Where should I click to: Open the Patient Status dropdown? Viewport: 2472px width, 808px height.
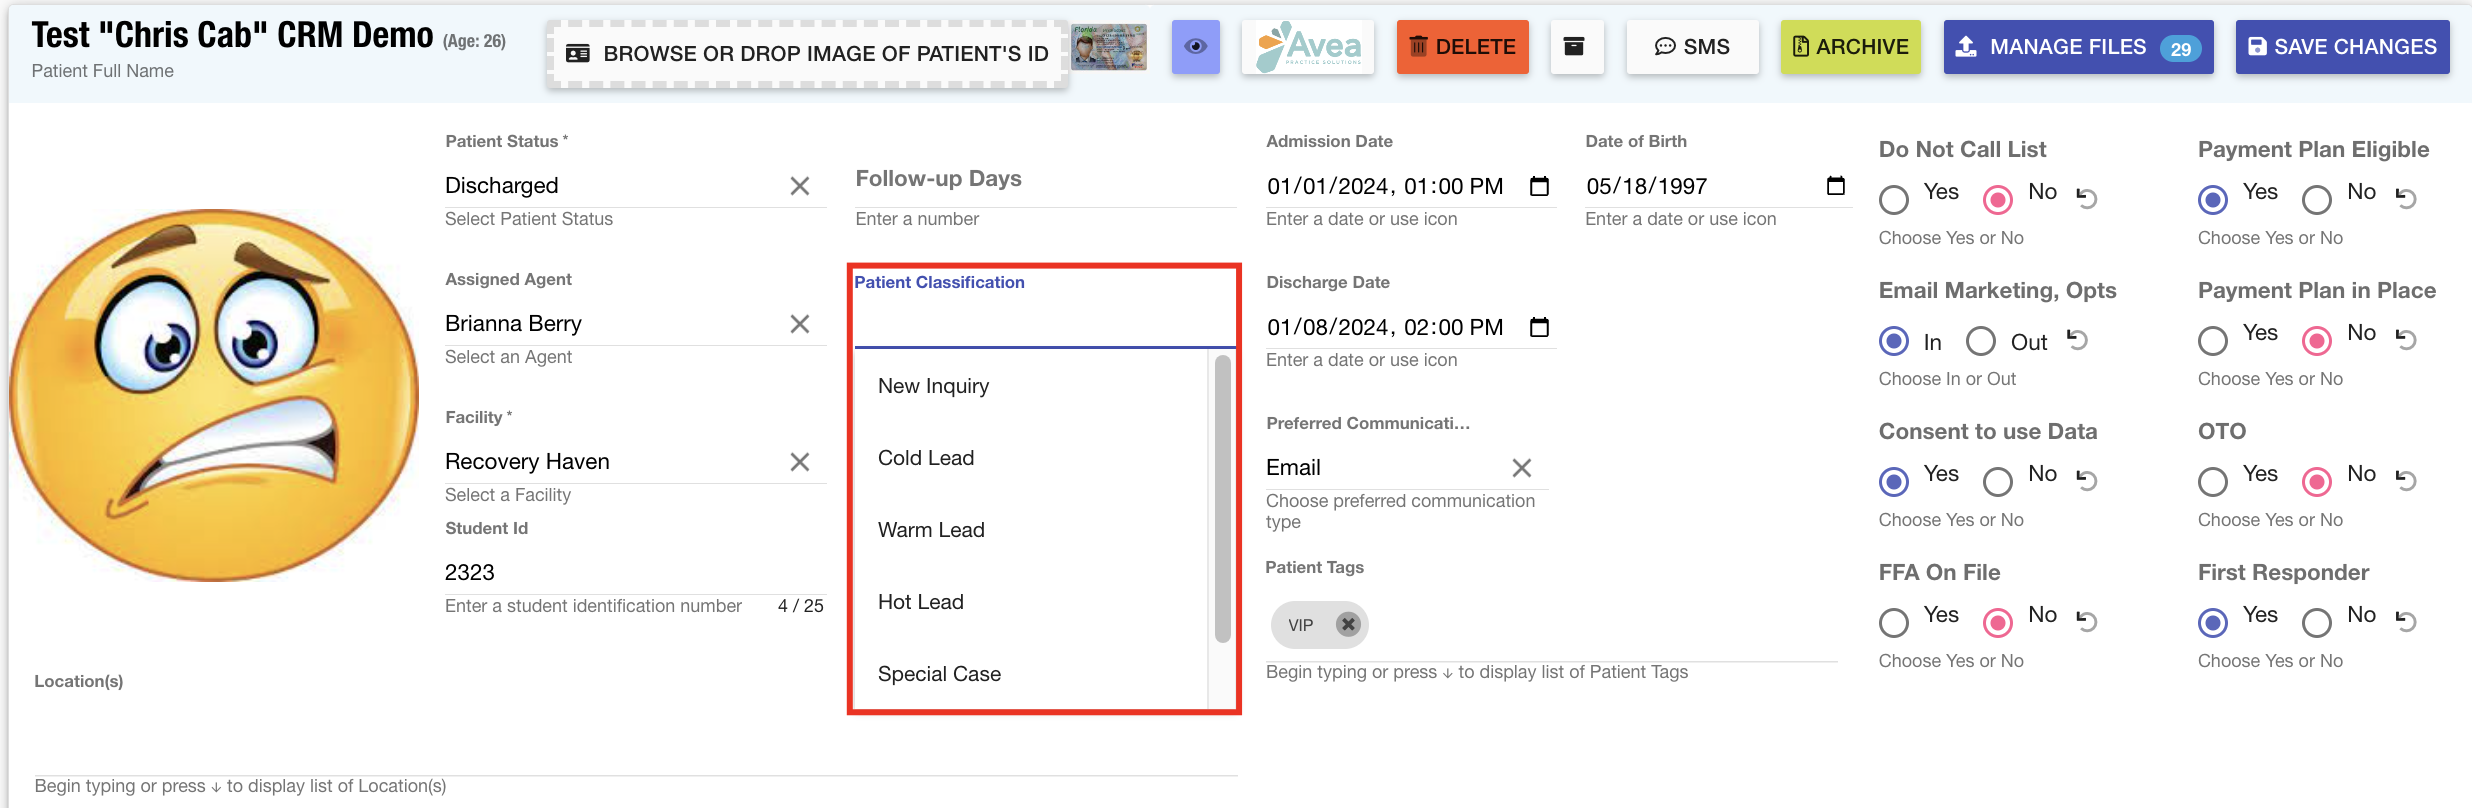pyautogui.click(x=610, y=186)
